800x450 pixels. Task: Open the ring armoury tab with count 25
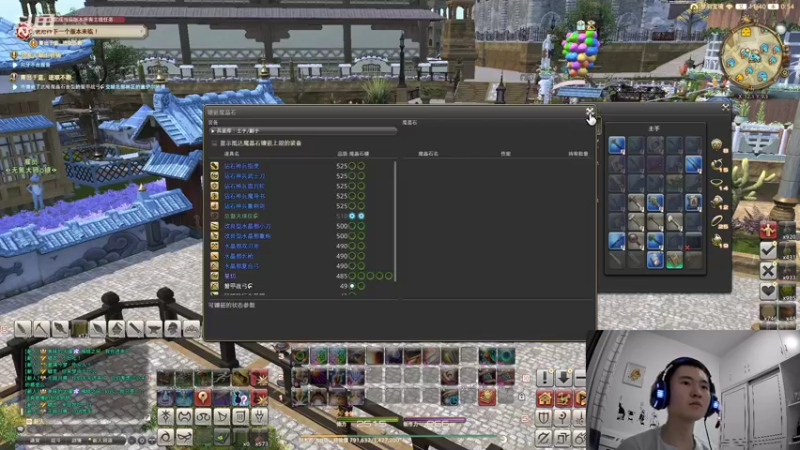tap(718, 222)
